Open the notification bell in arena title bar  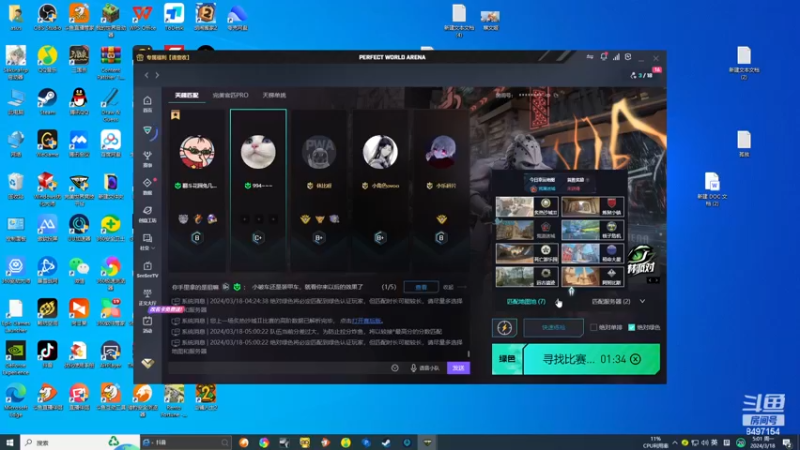604,57
